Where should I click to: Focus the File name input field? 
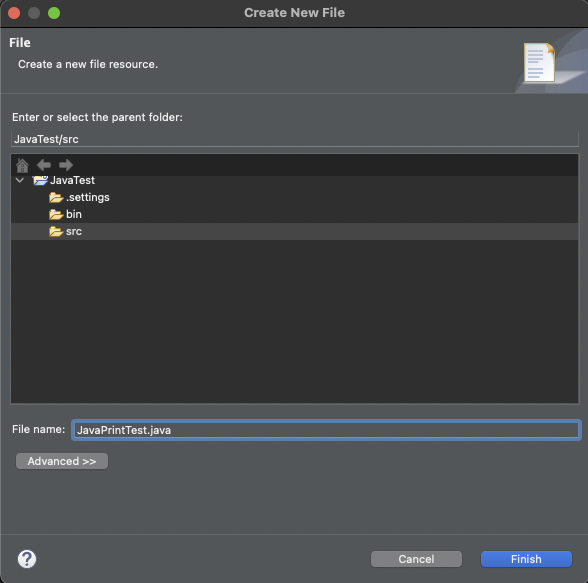(326, 430)
